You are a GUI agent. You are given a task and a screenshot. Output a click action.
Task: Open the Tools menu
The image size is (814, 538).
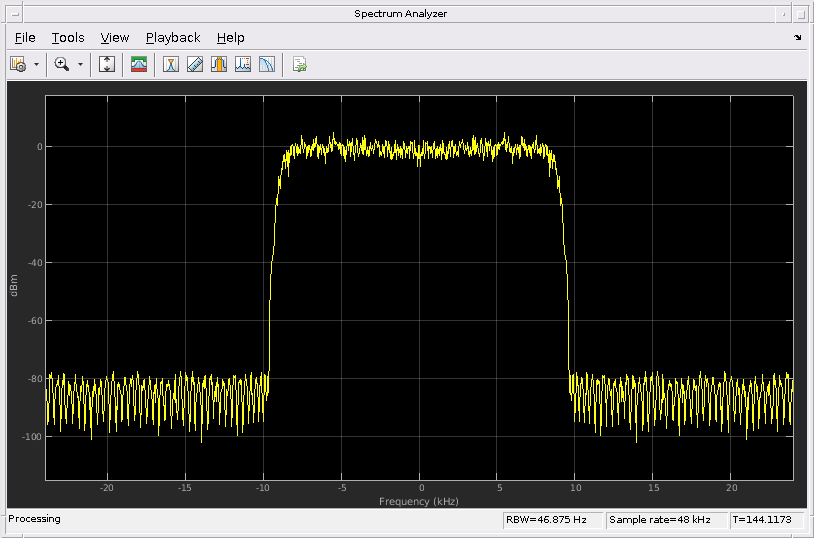point(68,38)
